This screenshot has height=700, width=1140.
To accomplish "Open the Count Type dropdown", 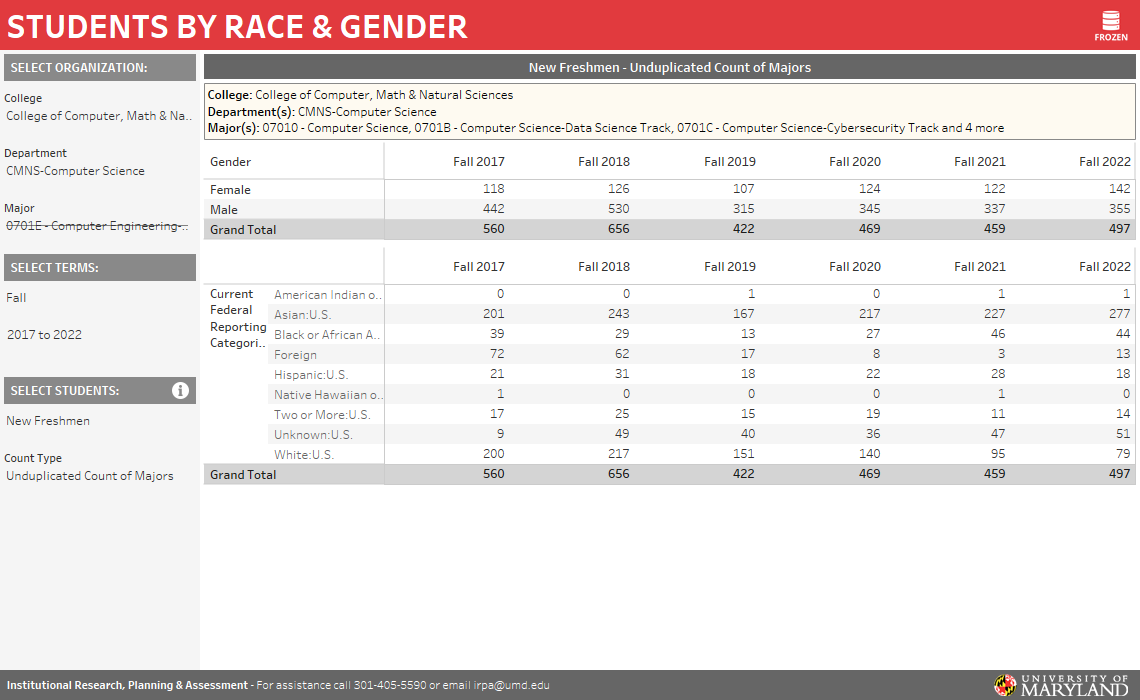I will pyautogui.click(x=98, y=476).
